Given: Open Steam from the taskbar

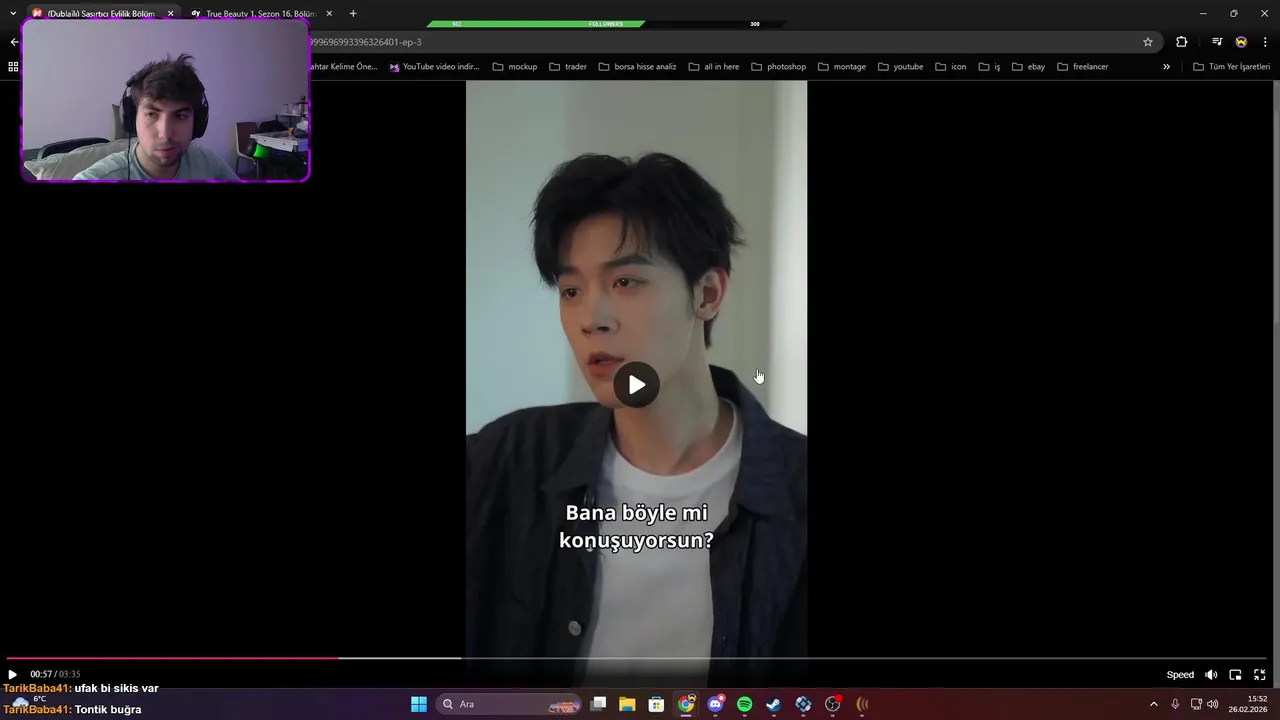Looking at the screenshot, I should pos(773,704).
